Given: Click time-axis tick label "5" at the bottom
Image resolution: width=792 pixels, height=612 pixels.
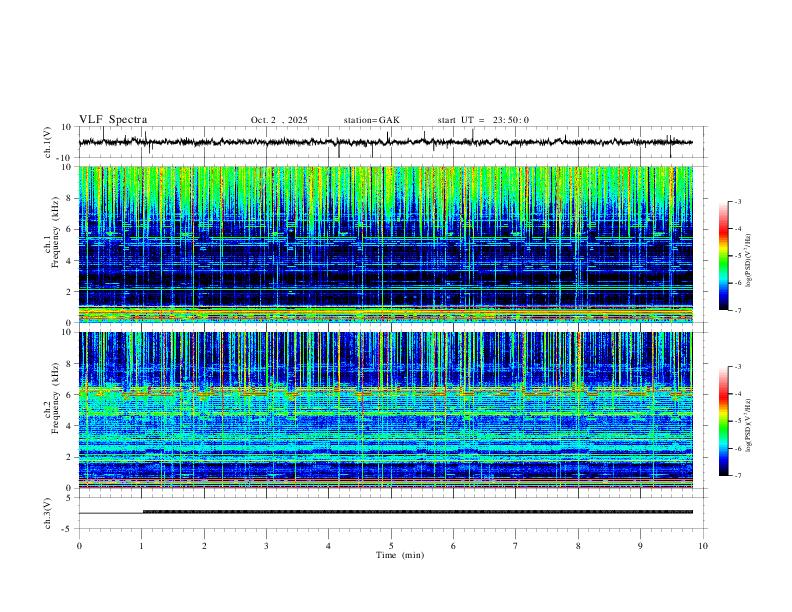Looking at the screenshot, I should click(x=391, y=546).
